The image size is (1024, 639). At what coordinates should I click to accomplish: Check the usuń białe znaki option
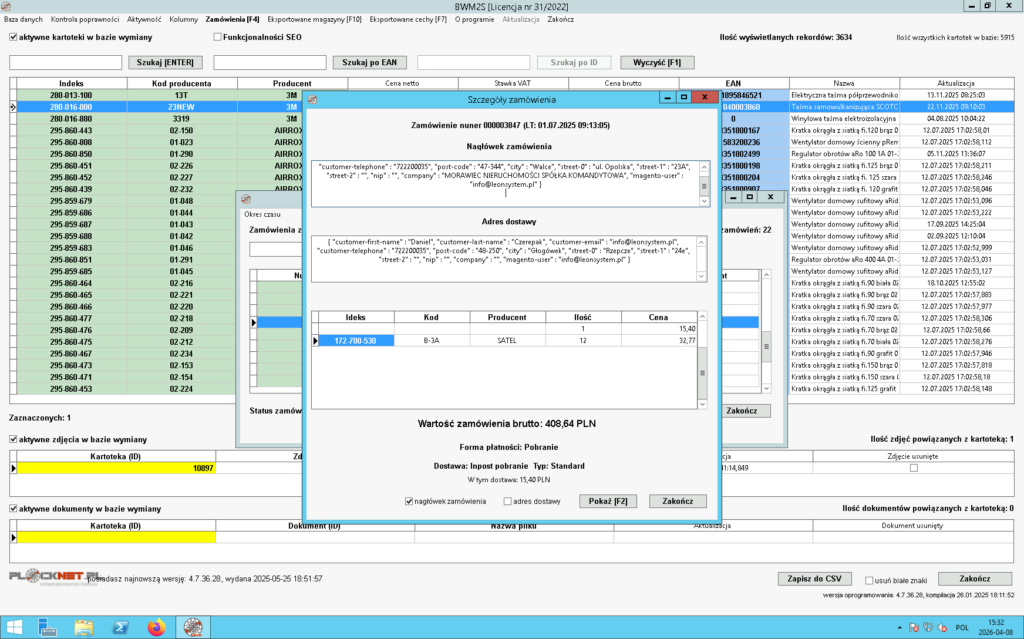pyautogui.click(x=867, y=579)
